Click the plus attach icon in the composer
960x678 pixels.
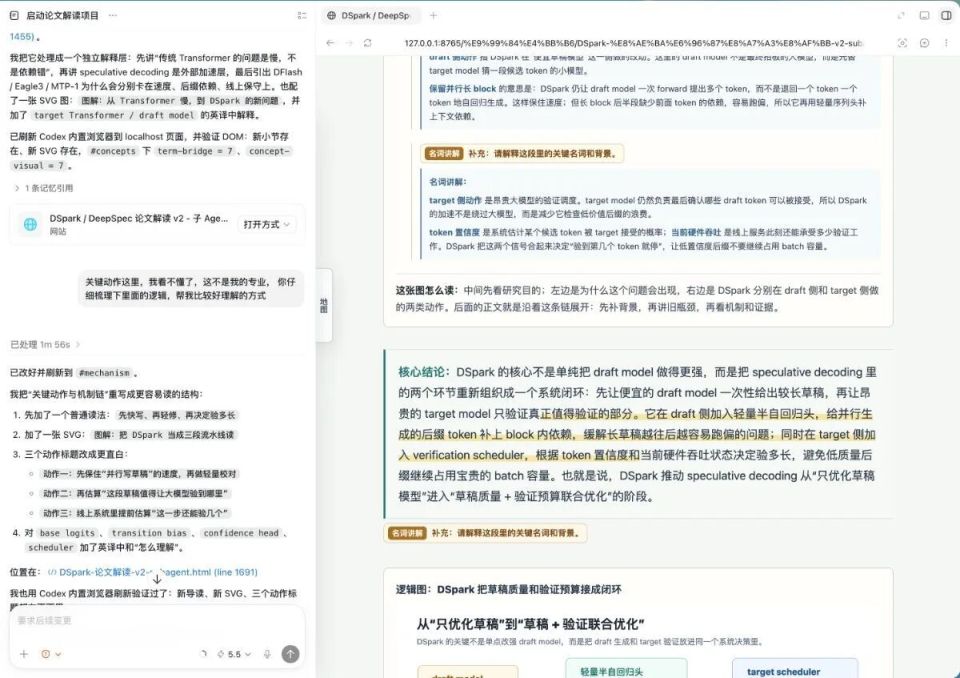click(x=24, y=654)
